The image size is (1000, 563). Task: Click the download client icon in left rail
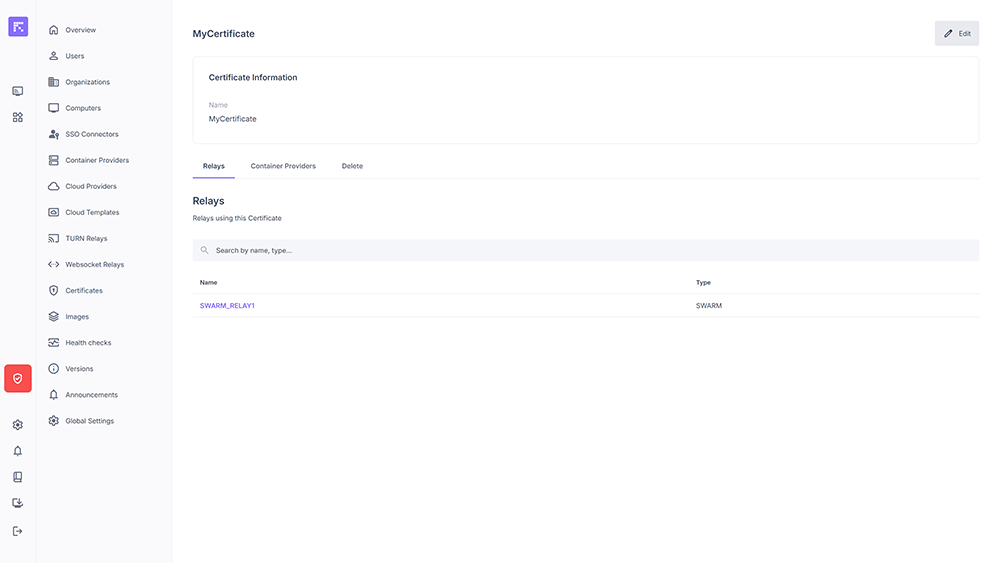(18, 503)
